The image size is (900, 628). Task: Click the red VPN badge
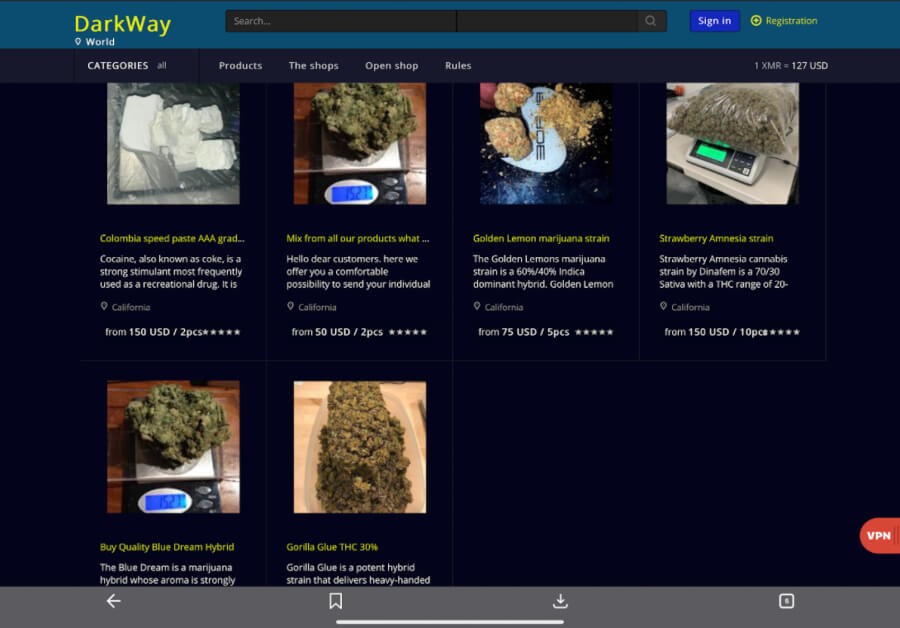click(878, 536)
